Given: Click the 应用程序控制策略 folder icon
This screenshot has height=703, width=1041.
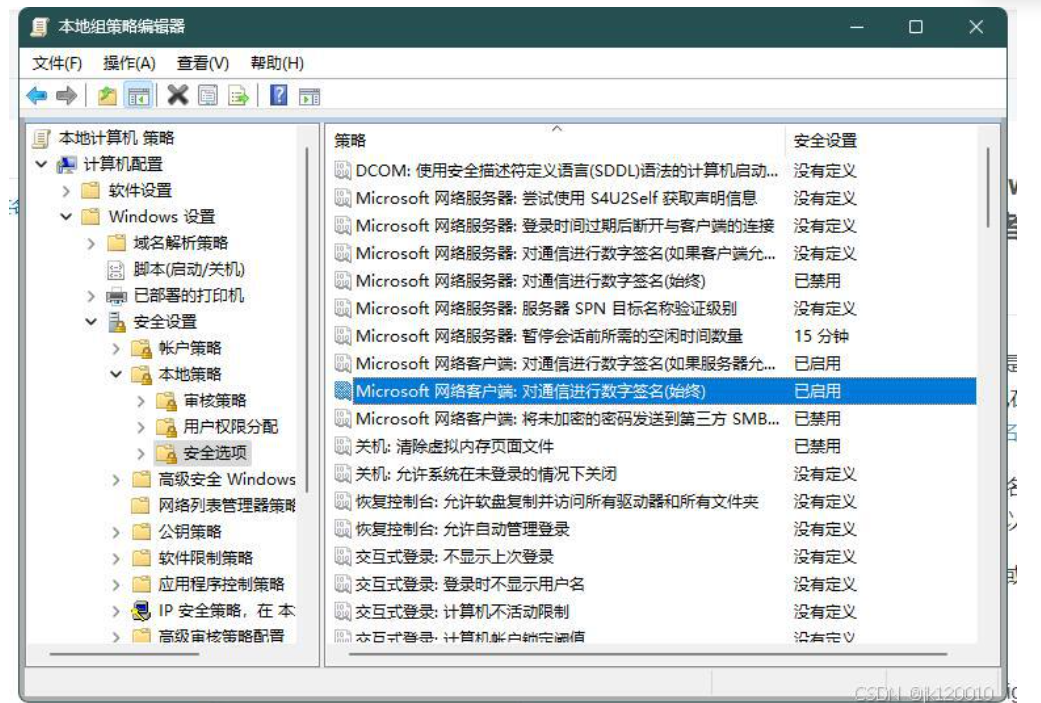Looking at the screenshot, I should pyautogui.click(x=141, y=584).
